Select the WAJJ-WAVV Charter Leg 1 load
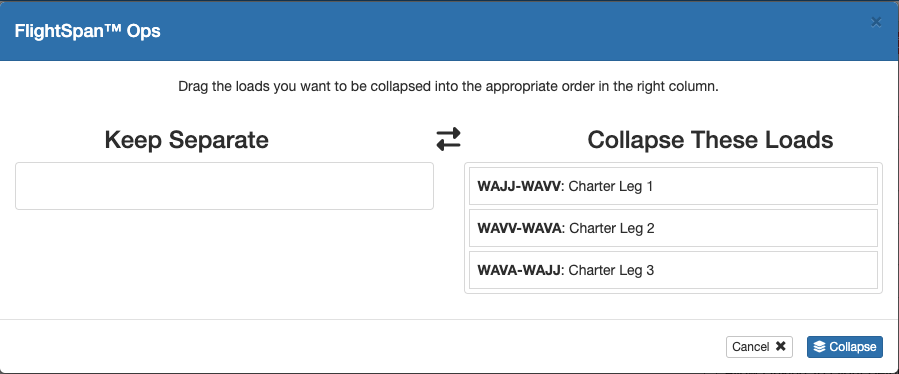Image resolution: width=899 pixels, height=374 pixels. point(673,186)
